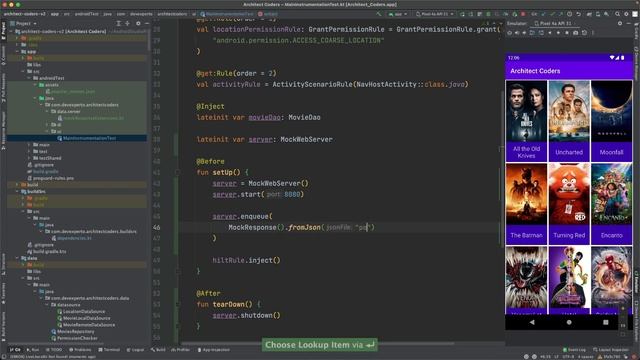Click the Build hammer icon in toolbar
Image resolution: width=640 pixels, height=360 pixels.
[379, 14]
